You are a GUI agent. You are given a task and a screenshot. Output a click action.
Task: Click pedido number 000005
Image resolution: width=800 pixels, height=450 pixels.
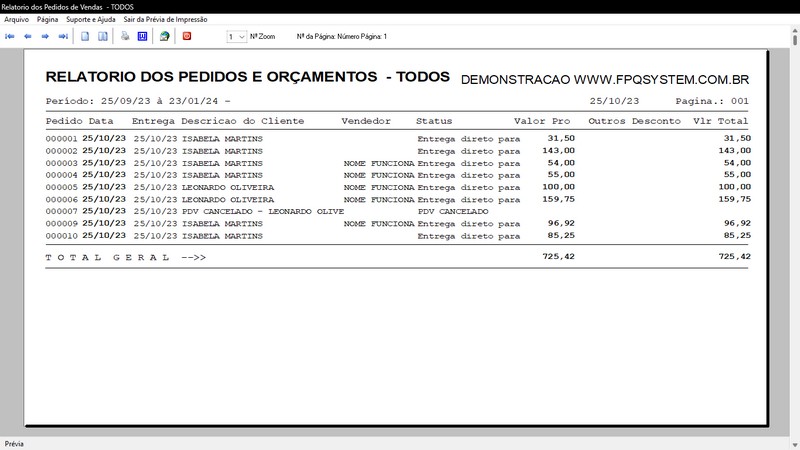coord(61,188)
